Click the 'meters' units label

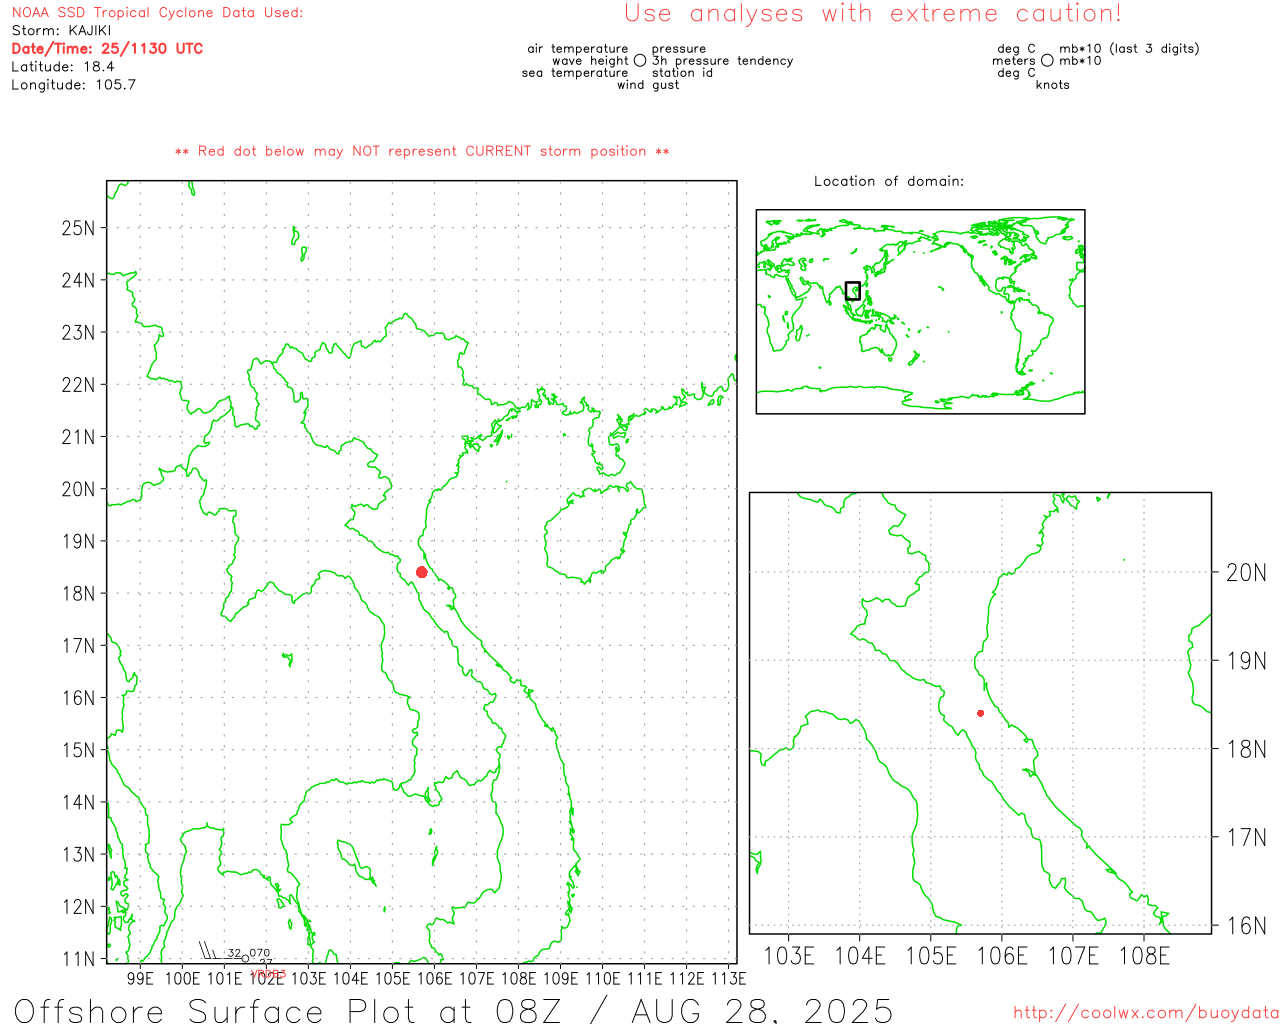(x=1014, y=61)
